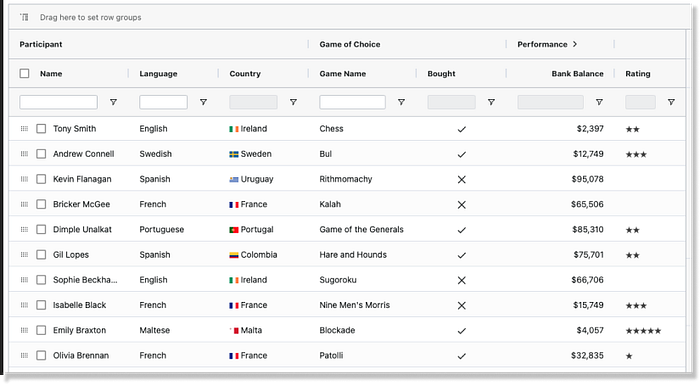
Task: Click drag handle of Isabelle Black row
Action: point(24,305)
